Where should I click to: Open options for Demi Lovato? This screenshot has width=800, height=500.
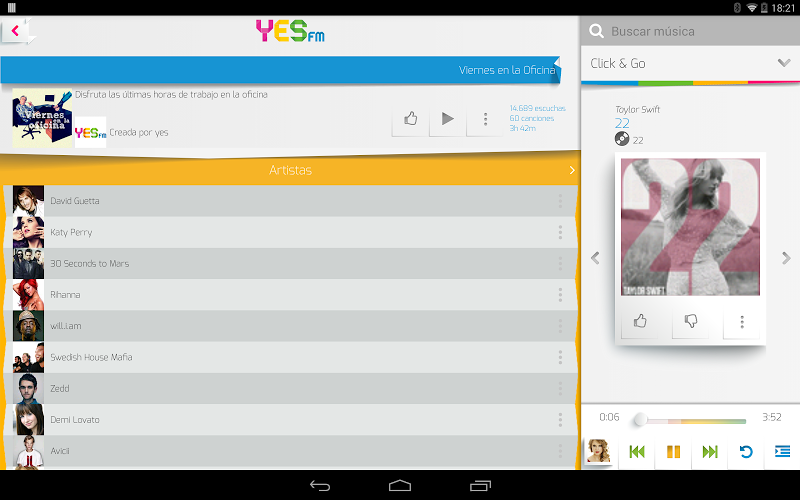coord(560,419)
